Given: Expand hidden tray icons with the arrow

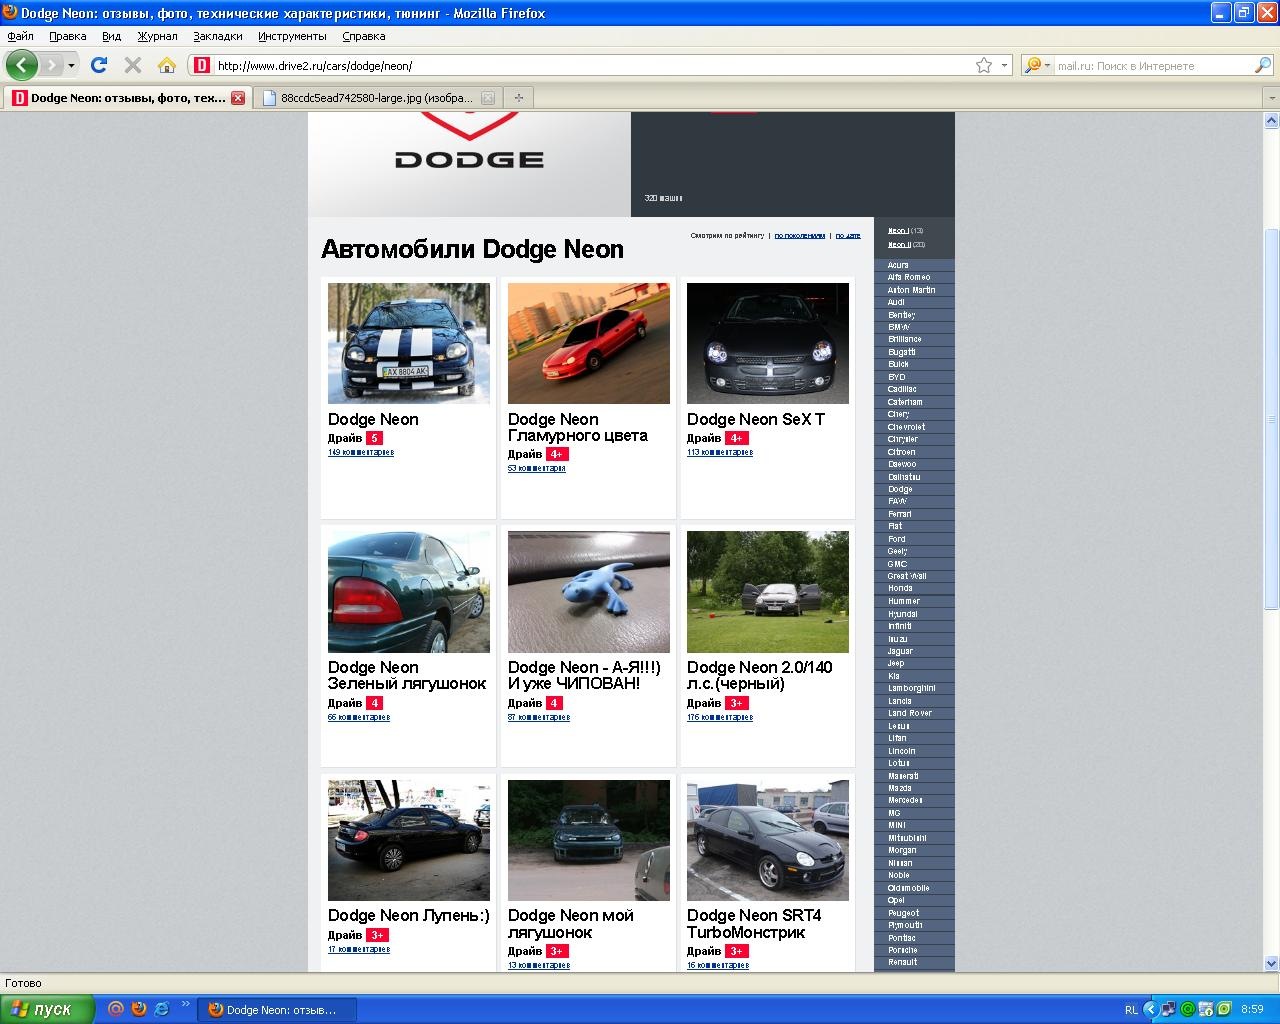Looking at the screenshot, I should pyautogui.click(x=1150, y=1010).
